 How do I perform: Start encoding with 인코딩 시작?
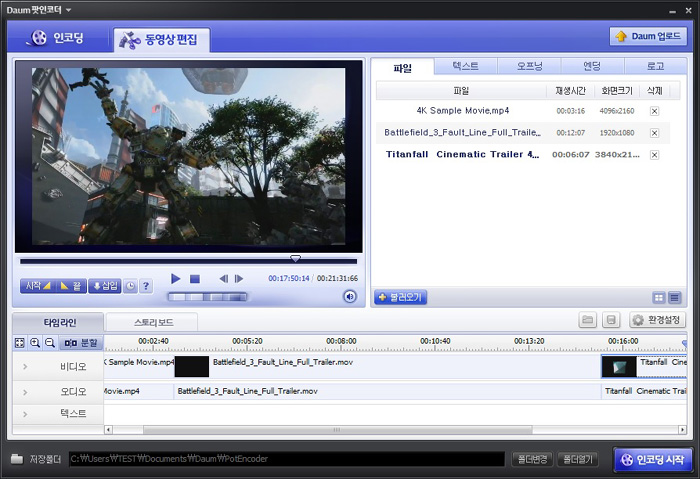click(653, 459)
